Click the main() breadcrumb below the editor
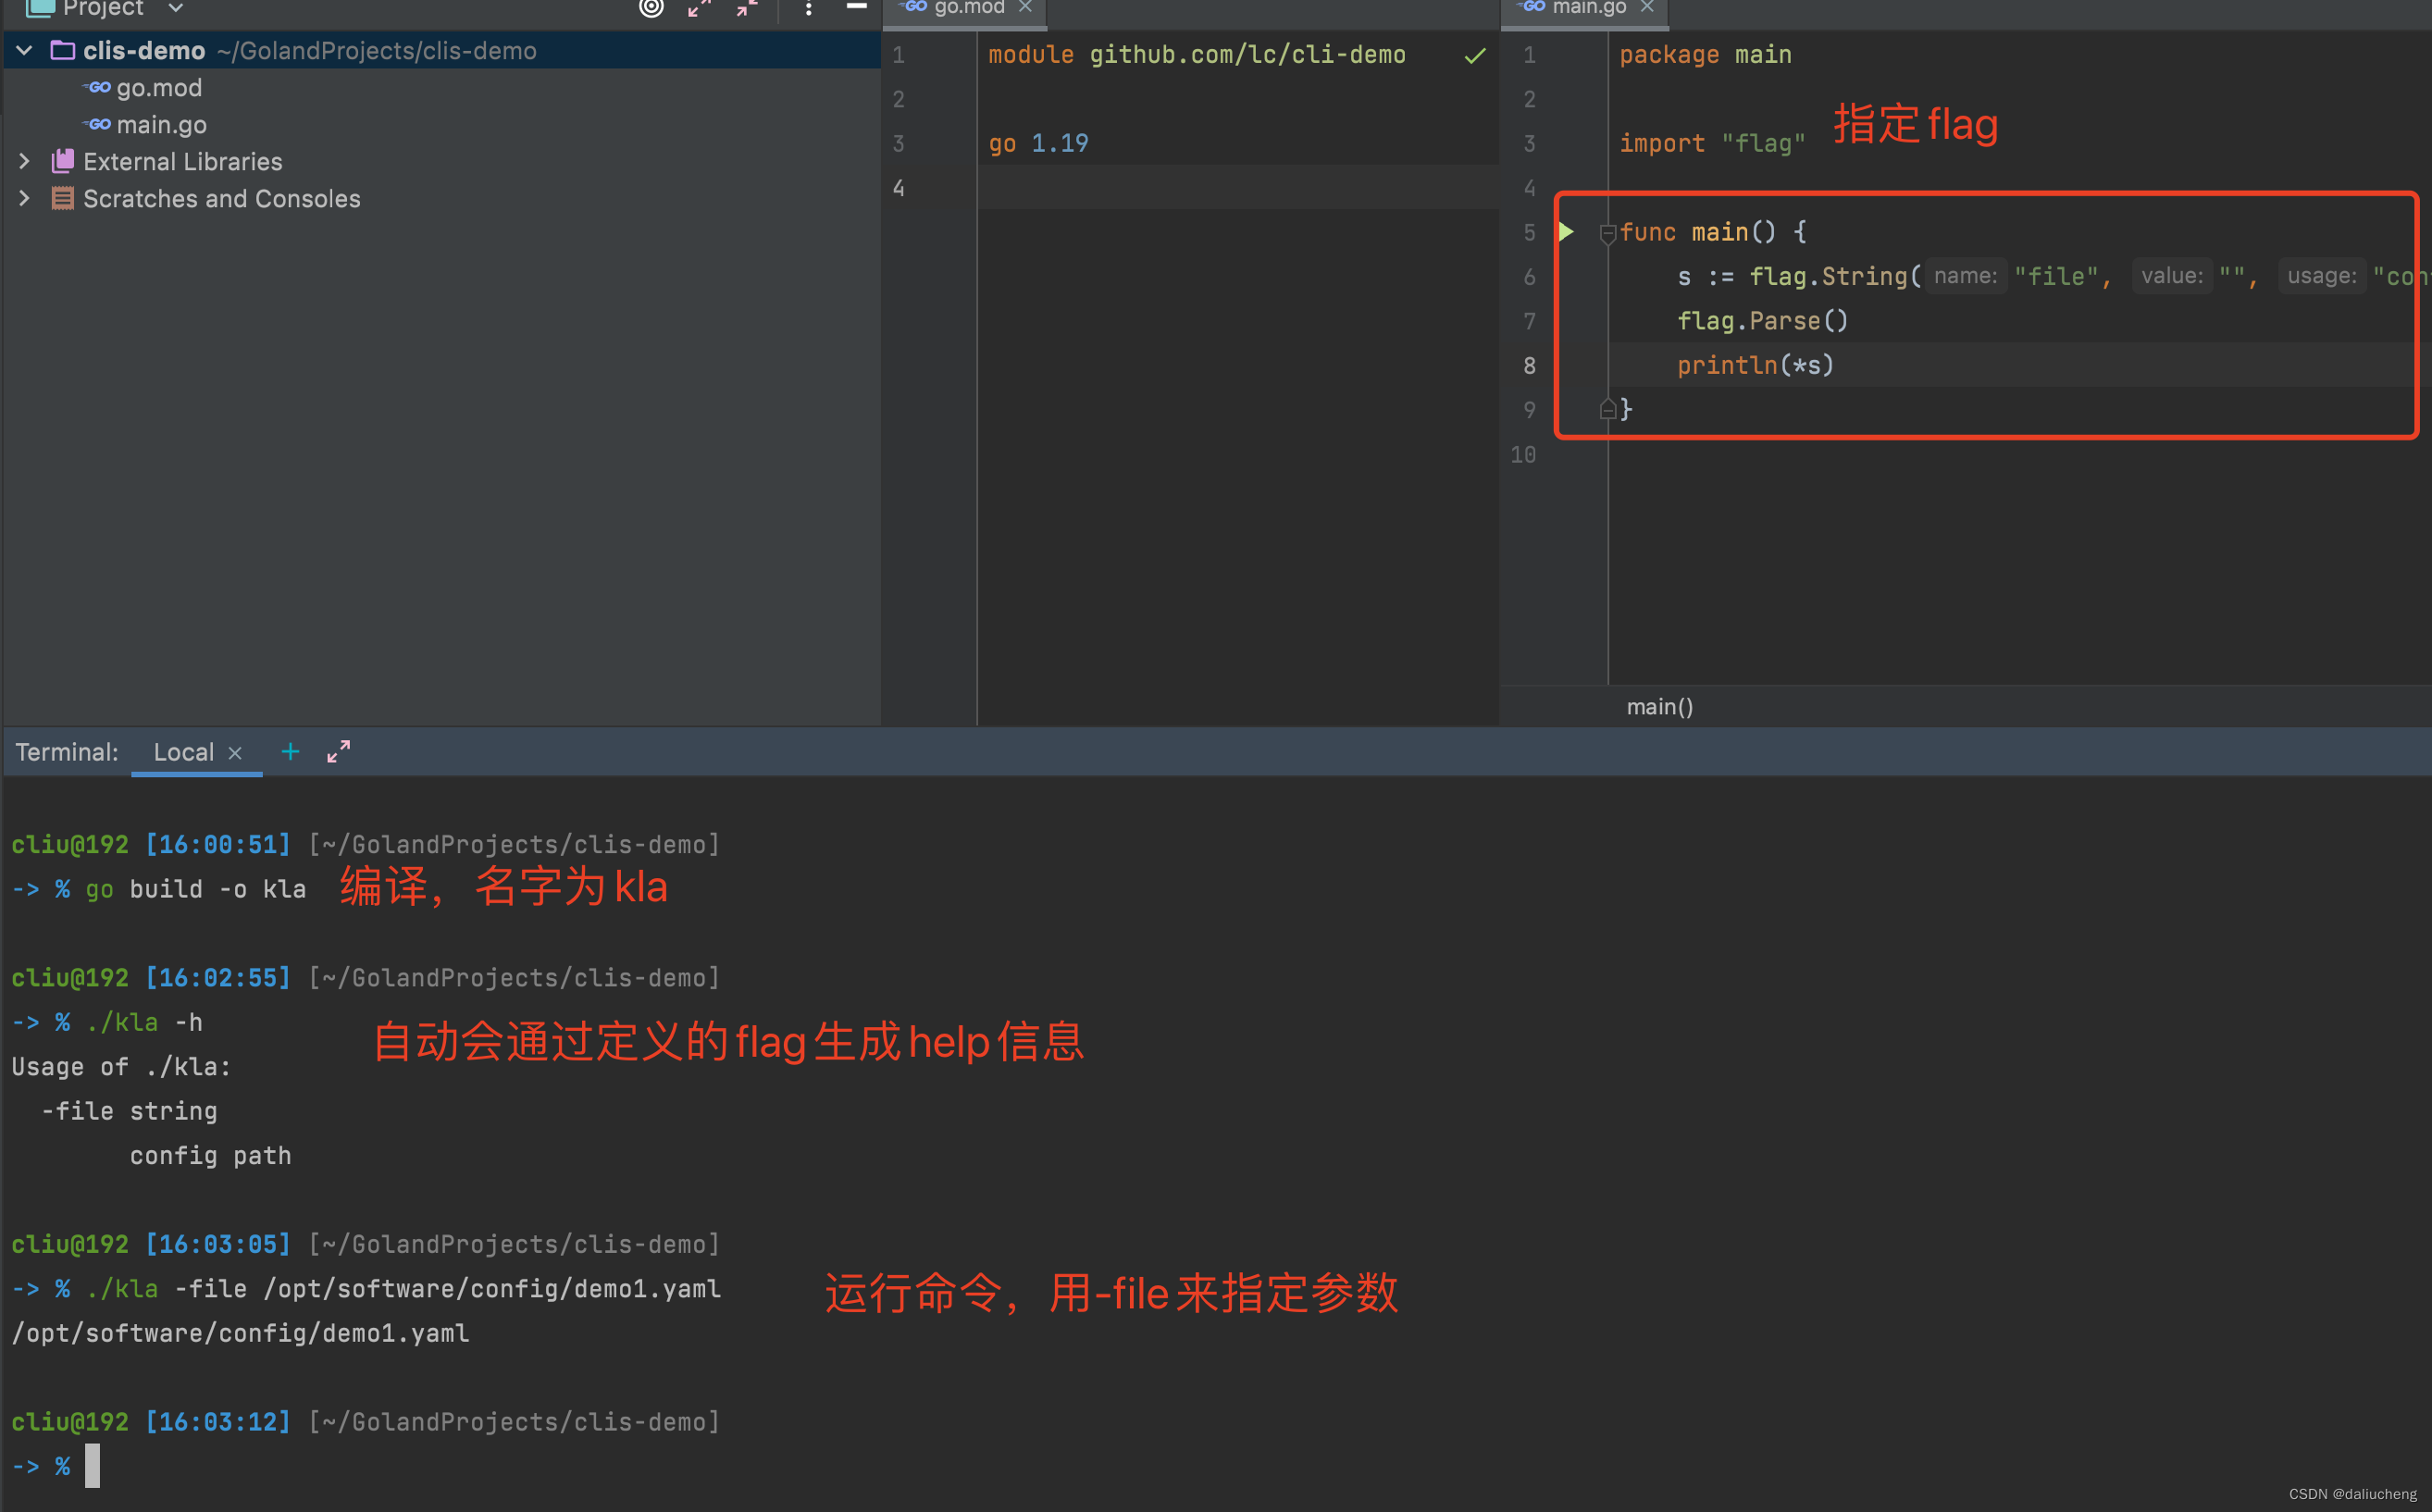The height and width of the screenshot is (1512, 2432). [1659, 706]
